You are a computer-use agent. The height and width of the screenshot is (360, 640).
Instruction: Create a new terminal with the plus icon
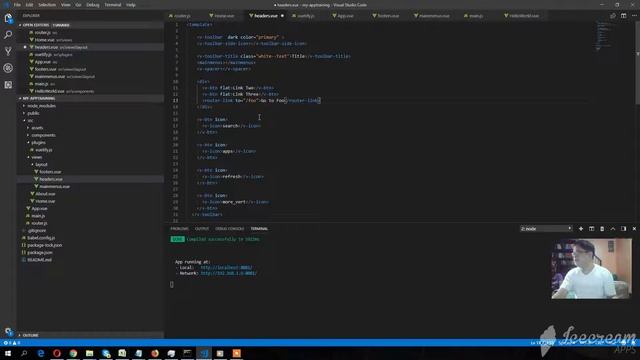click(581, 229)
